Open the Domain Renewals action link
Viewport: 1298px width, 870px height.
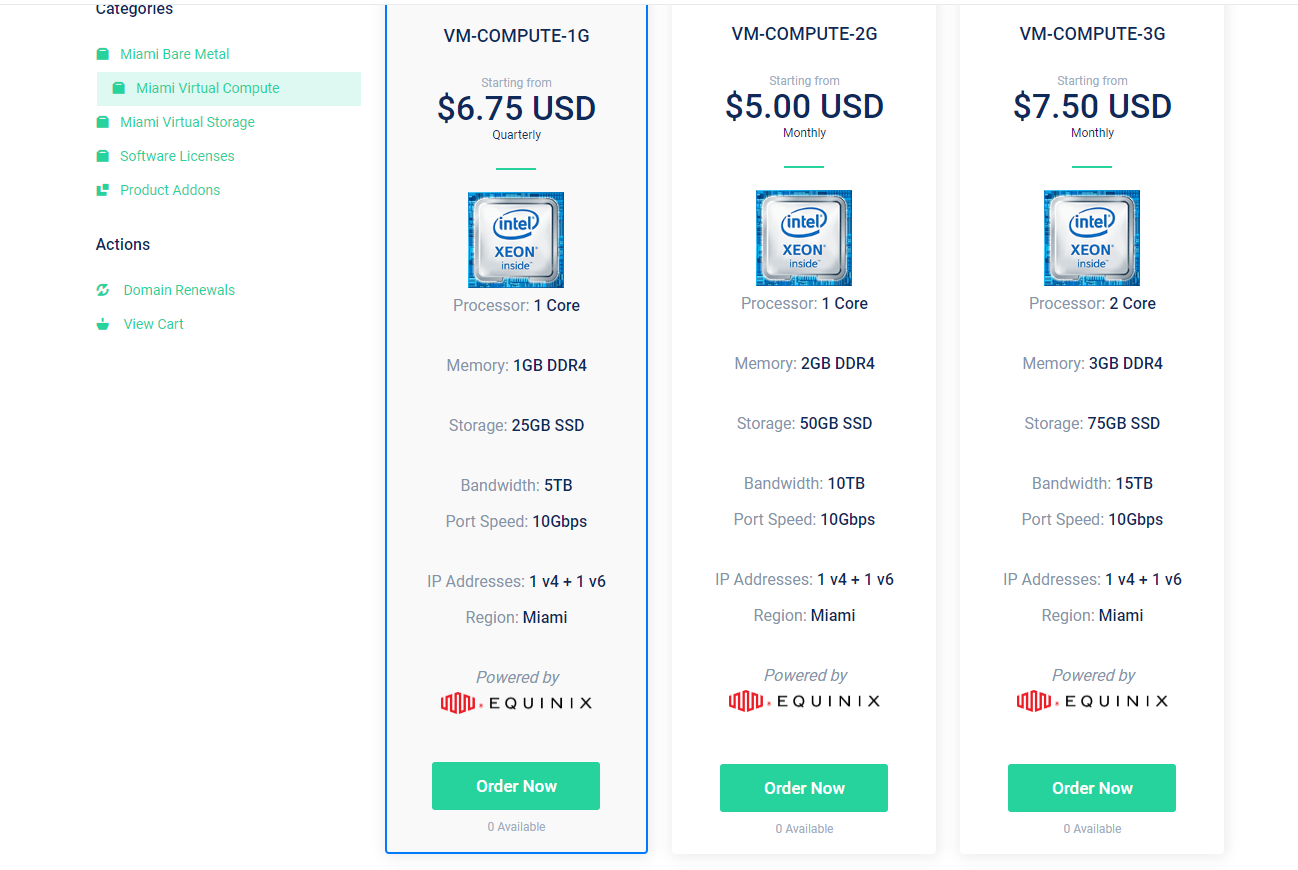[x=179, y=290]
